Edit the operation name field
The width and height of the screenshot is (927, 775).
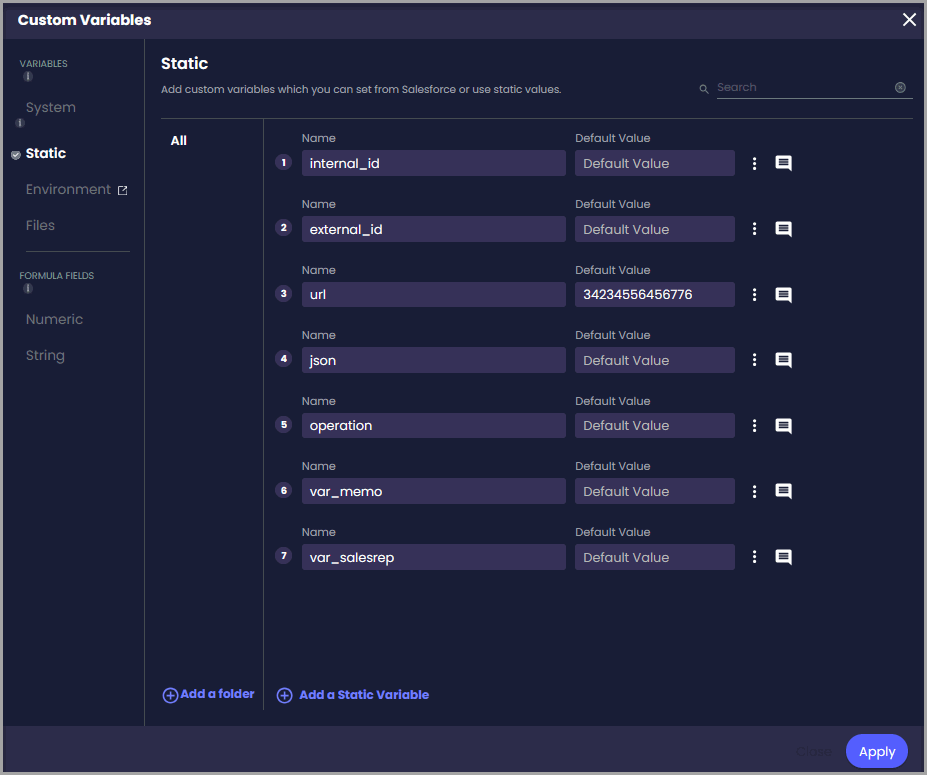[433, 426]
